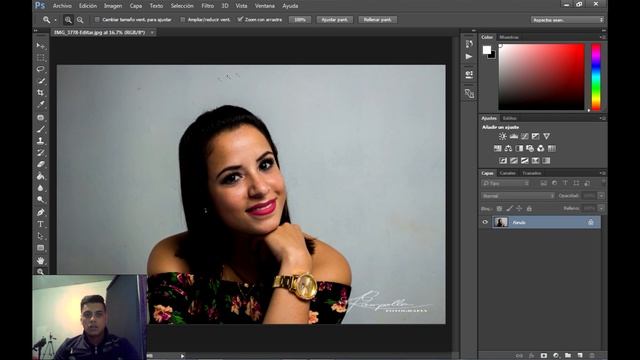Click the zoom in mode icon in options bar
The width and height of the screenshot is (640, 360).
pos(68,20)
